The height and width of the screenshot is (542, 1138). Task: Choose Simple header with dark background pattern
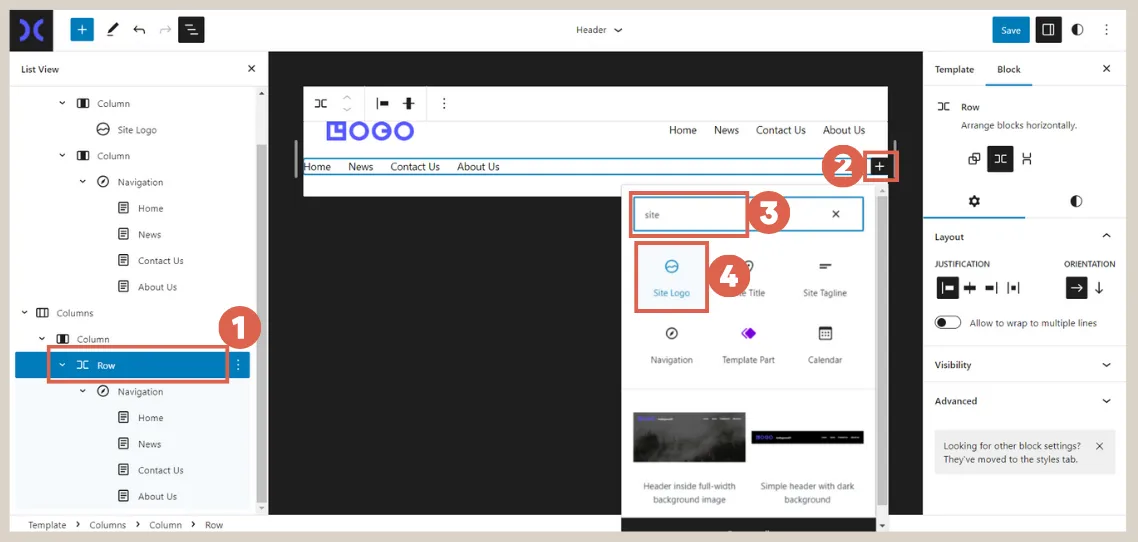[807, 459]
